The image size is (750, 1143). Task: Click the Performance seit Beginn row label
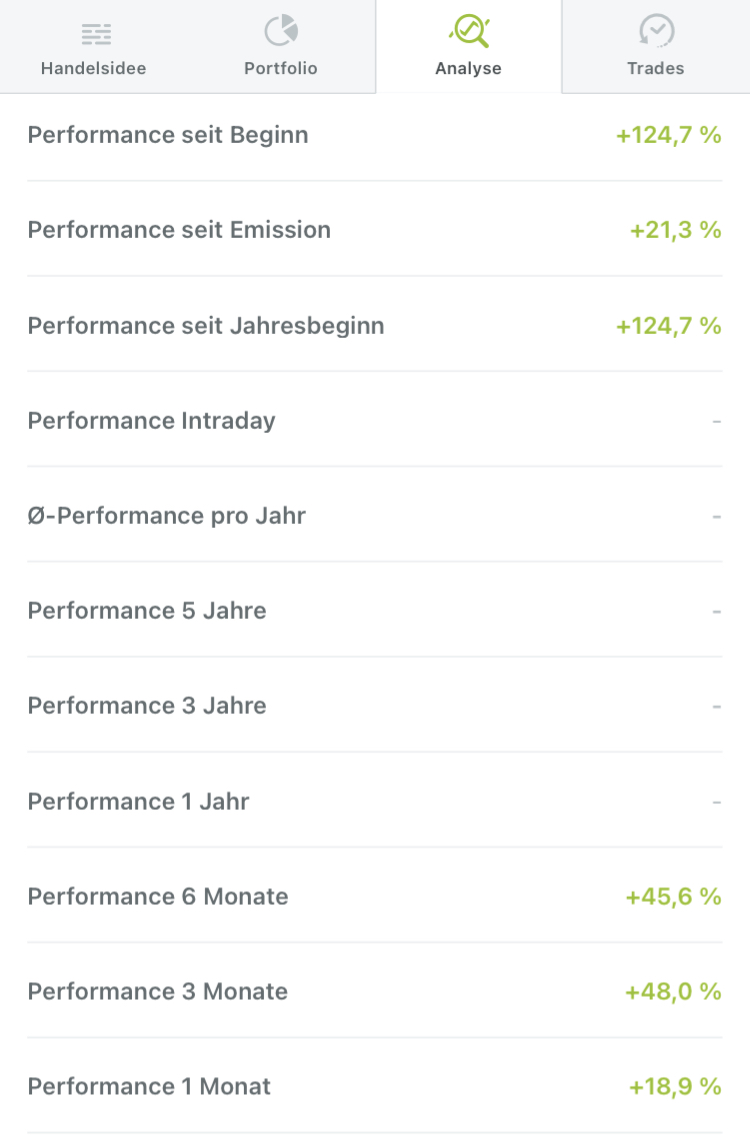tap(168, 135)
